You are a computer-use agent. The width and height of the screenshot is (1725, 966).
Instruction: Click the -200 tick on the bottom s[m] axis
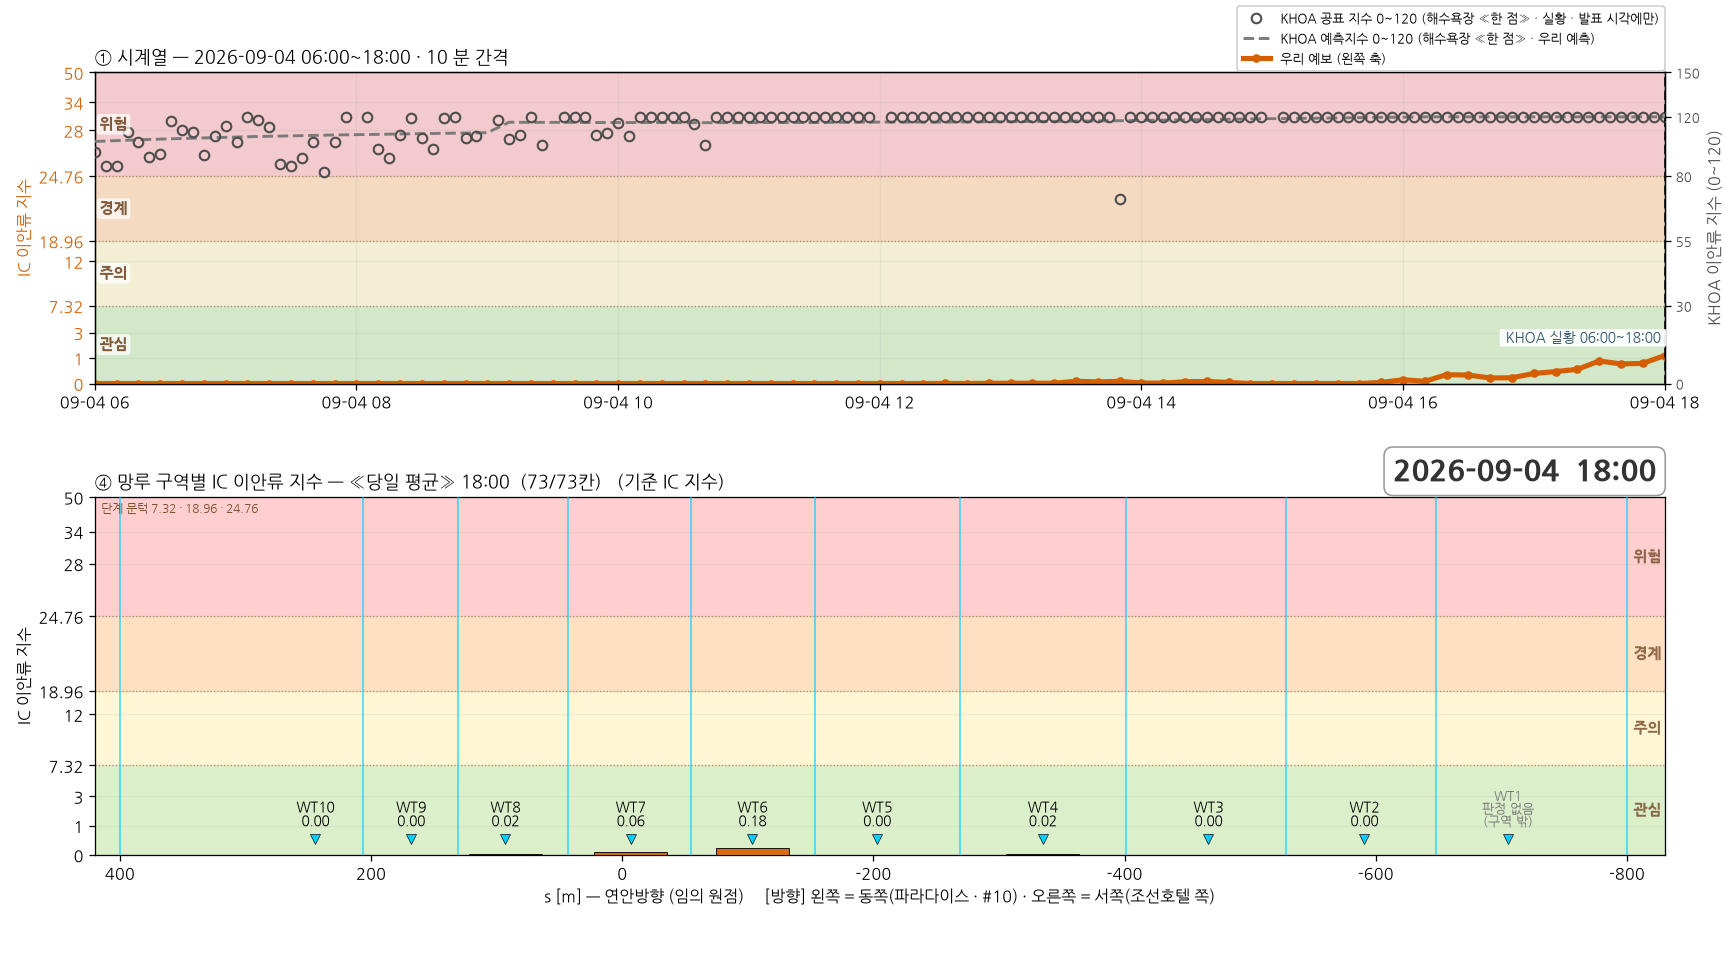click(x=874, y=874)
